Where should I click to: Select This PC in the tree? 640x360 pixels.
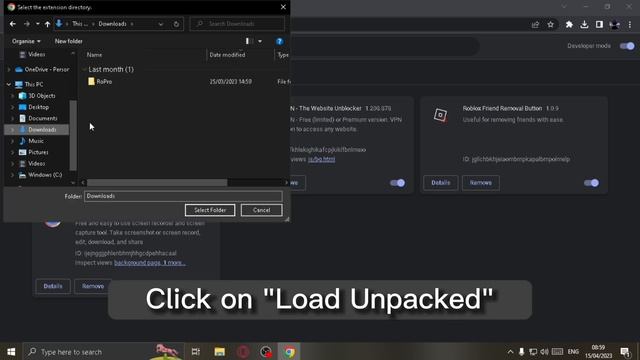(29, 84)
